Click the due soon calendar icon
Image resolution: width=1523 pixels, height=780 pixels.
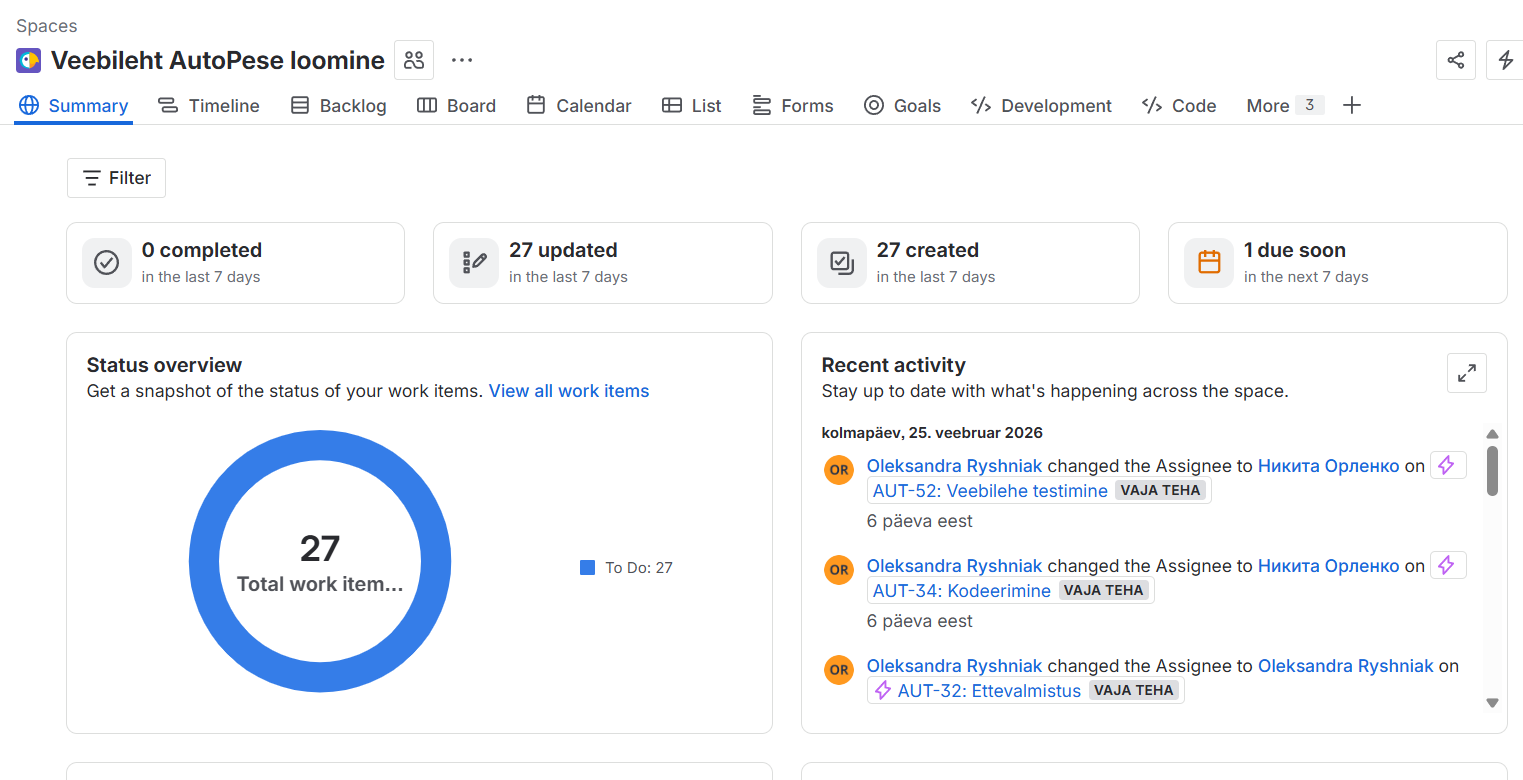(1209, 263)
